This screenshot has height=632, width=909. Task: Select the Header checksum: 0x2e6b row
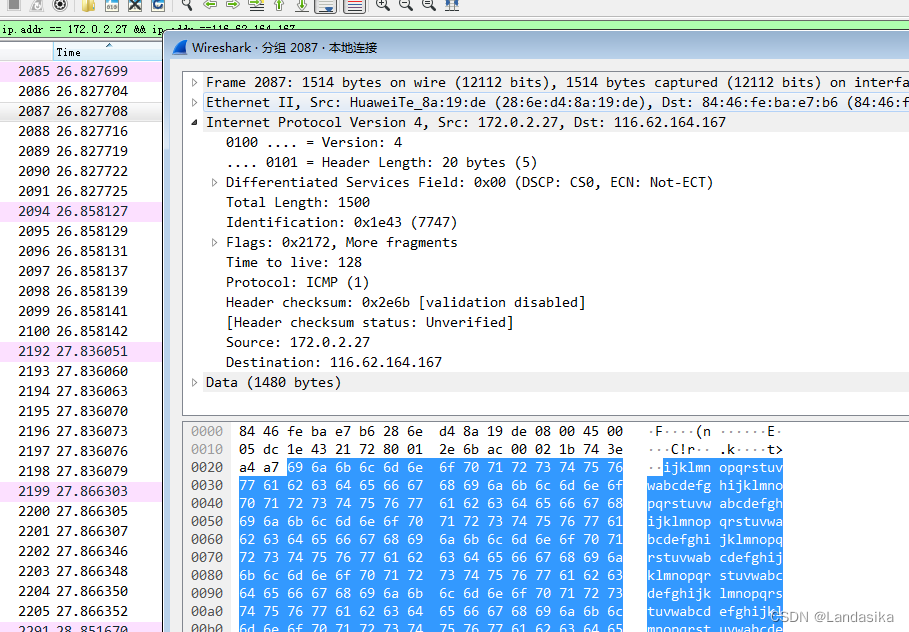pos(406,303)
